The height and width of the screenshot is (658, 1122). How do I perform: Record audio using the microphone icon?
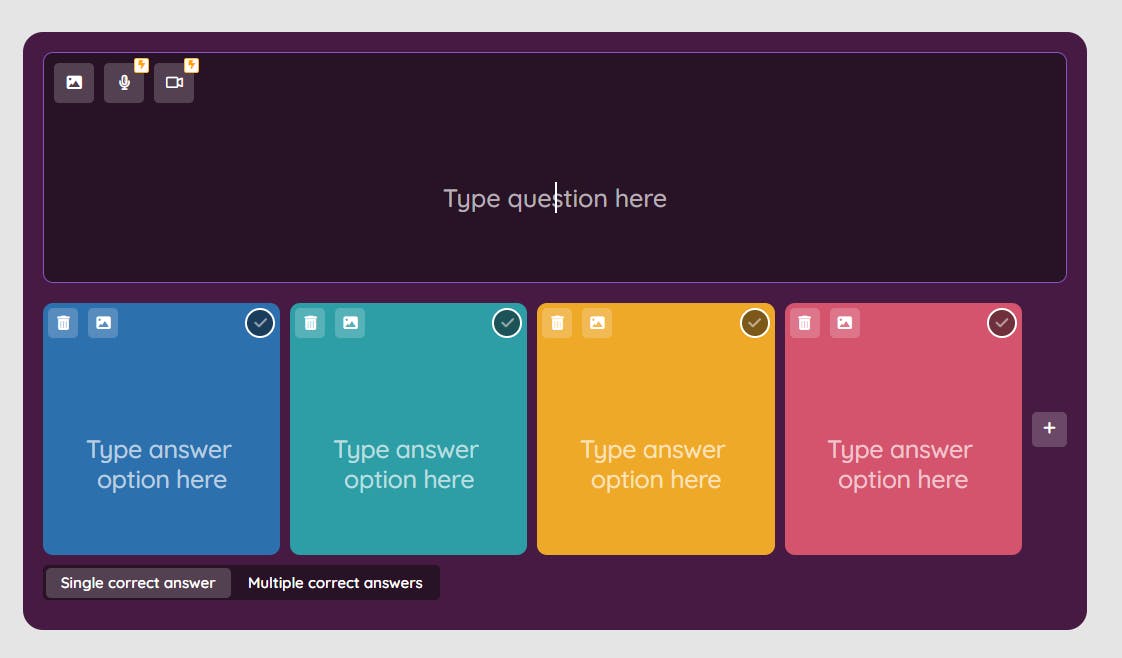point(124,83)
